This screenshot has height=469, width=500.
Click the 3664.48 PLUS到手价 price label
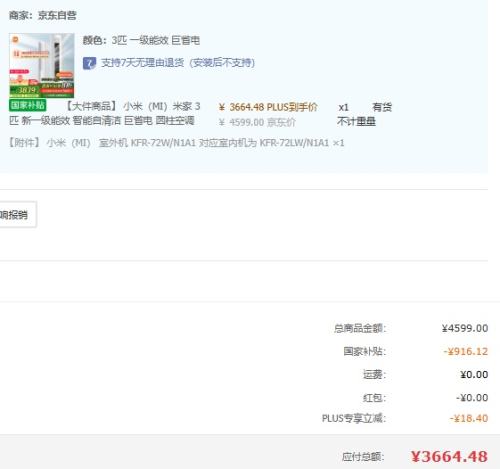click(268, 107)
